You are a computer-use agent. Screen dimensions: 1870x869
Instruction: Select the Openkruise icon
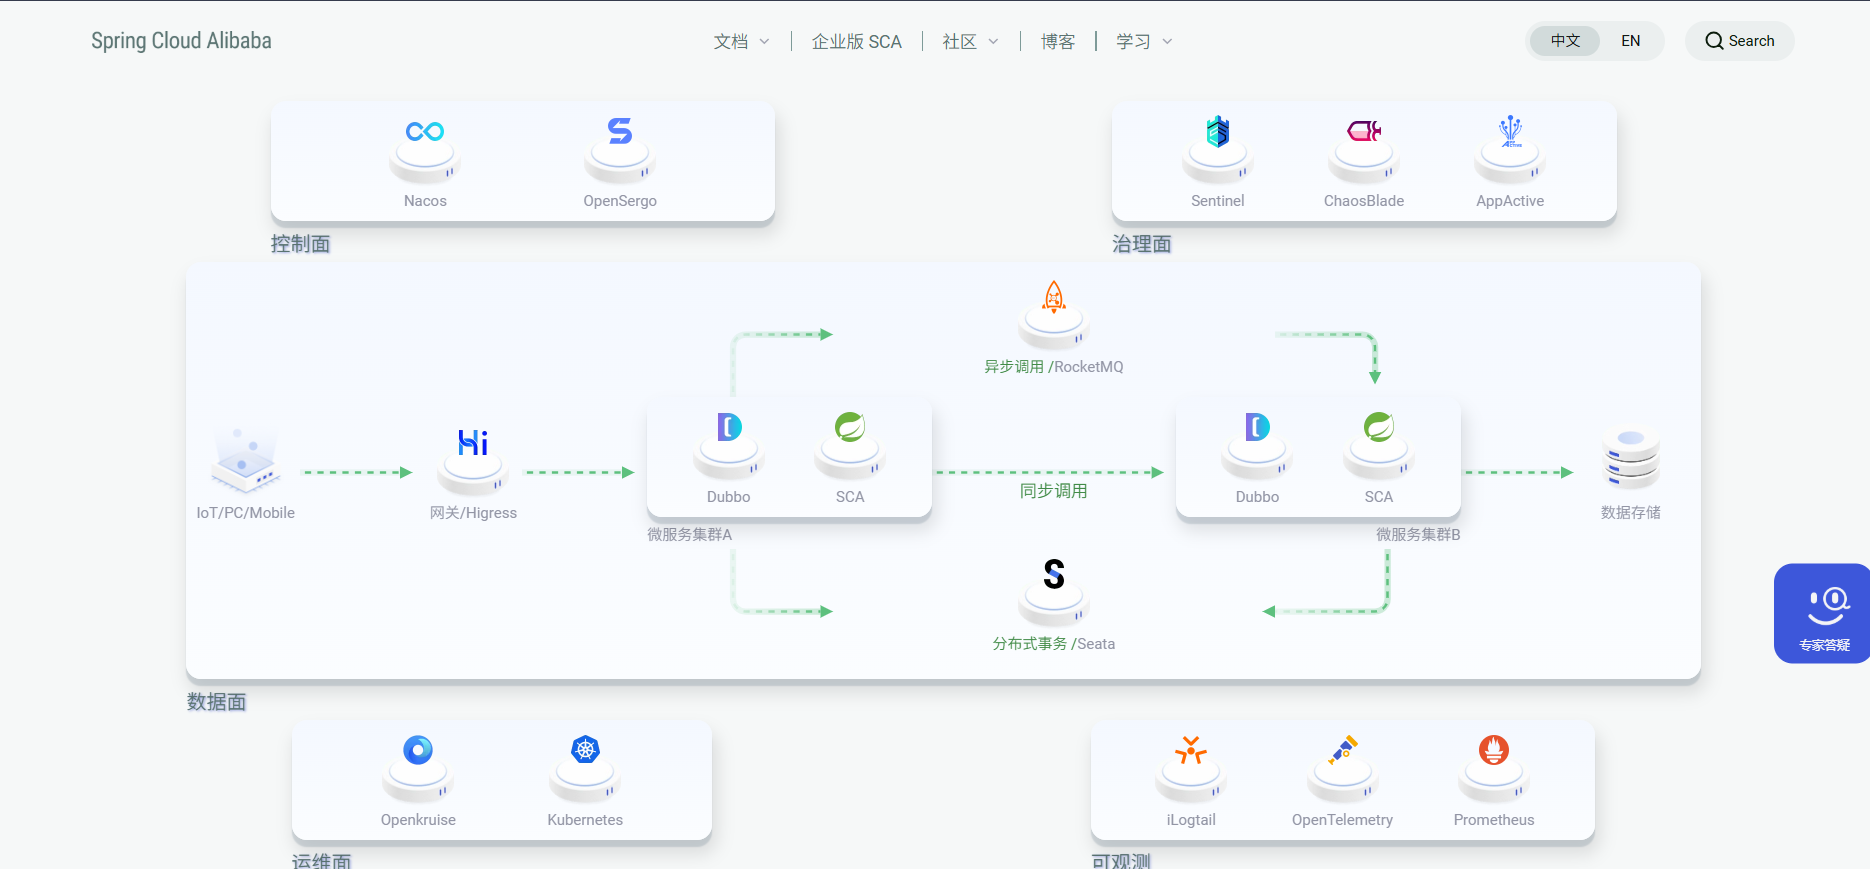418,750
